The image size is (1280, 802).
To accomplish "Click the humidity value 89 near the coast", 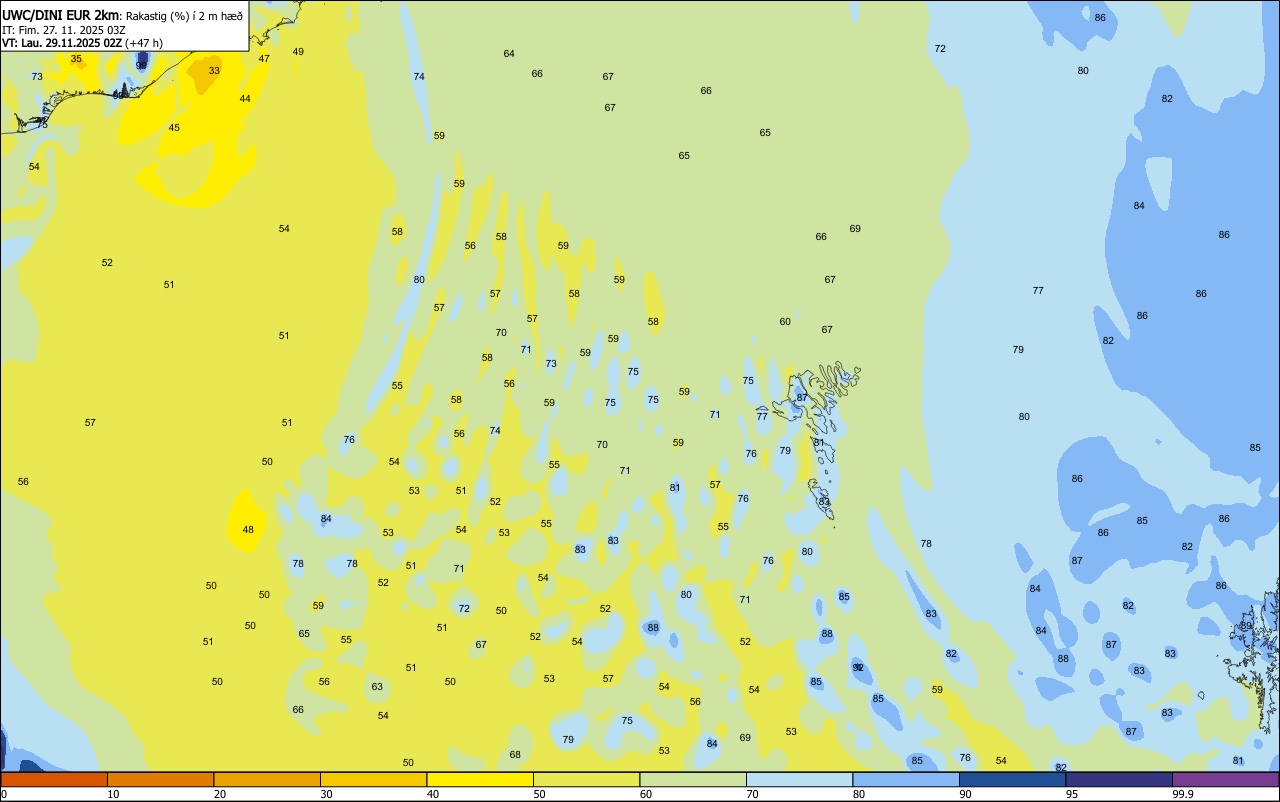I will 1246,626.
